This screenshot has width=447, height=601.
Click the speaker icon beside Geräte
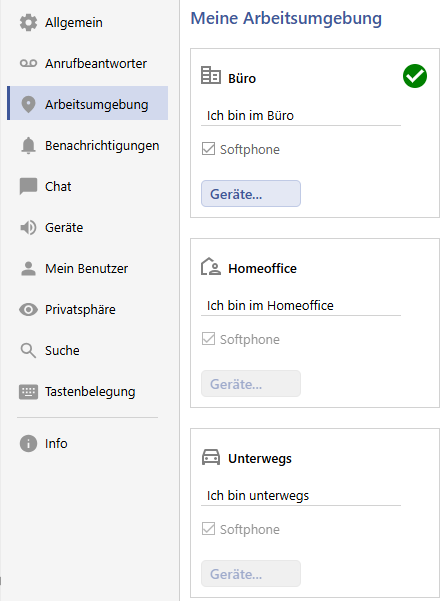[28, 228]
